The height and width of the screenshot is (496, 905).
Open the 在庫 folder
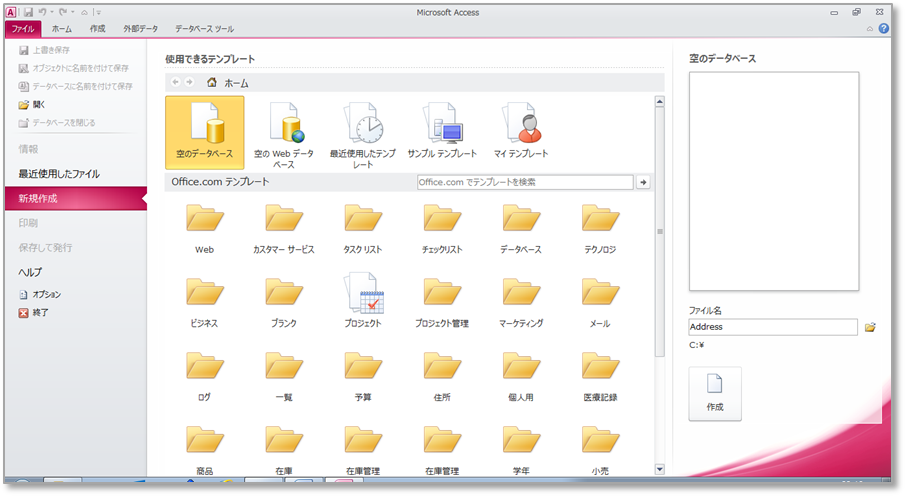[283, 450]
